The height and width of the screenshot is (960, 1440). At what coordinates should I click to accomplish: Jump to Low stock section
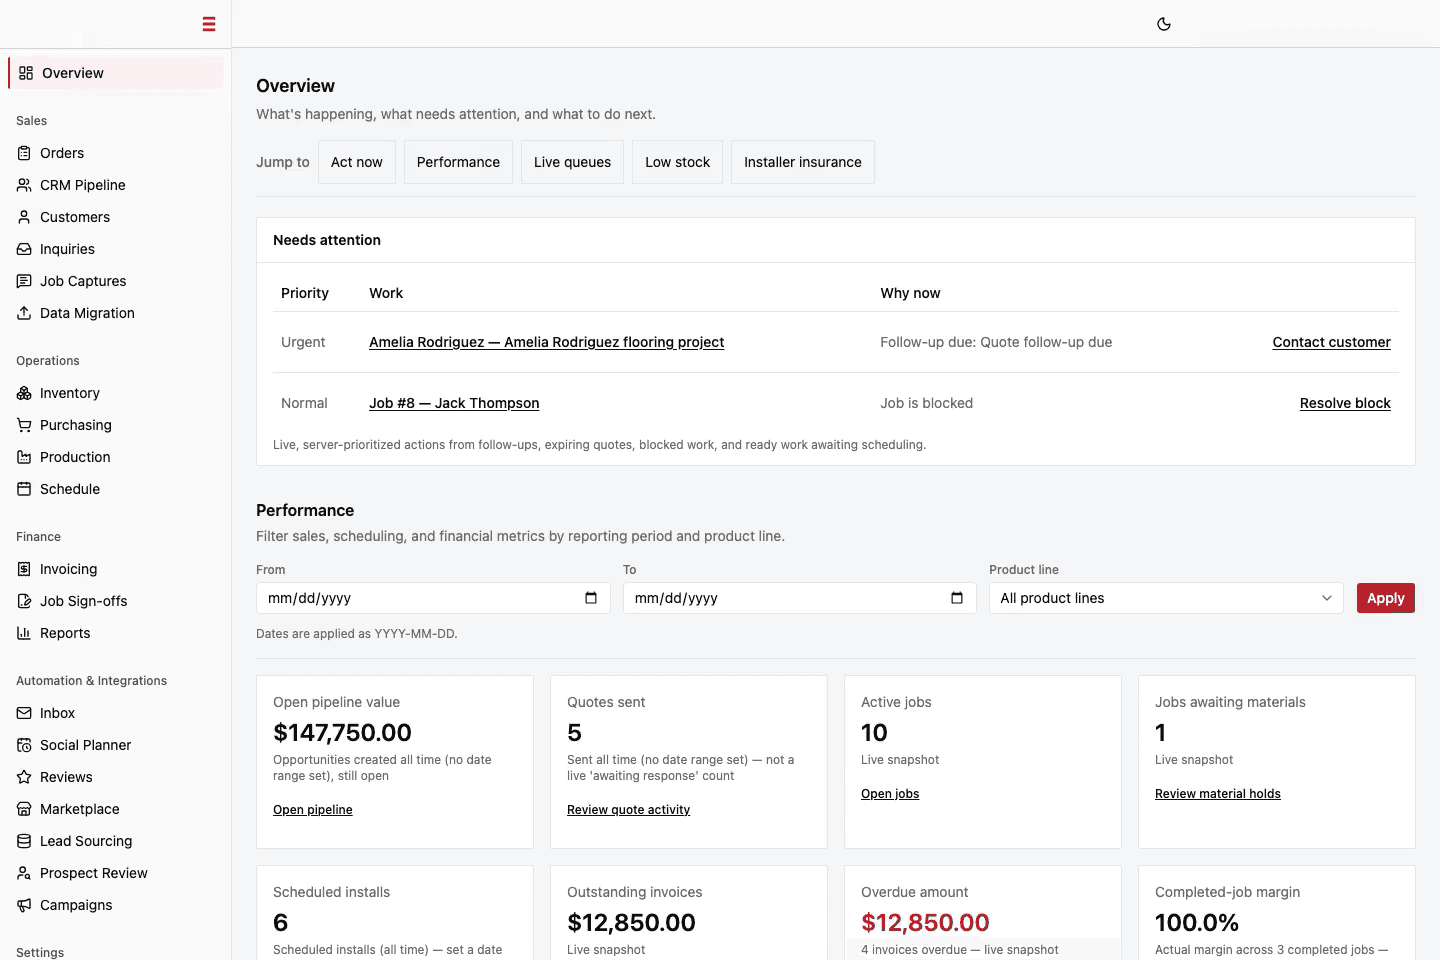pos(678,162)
